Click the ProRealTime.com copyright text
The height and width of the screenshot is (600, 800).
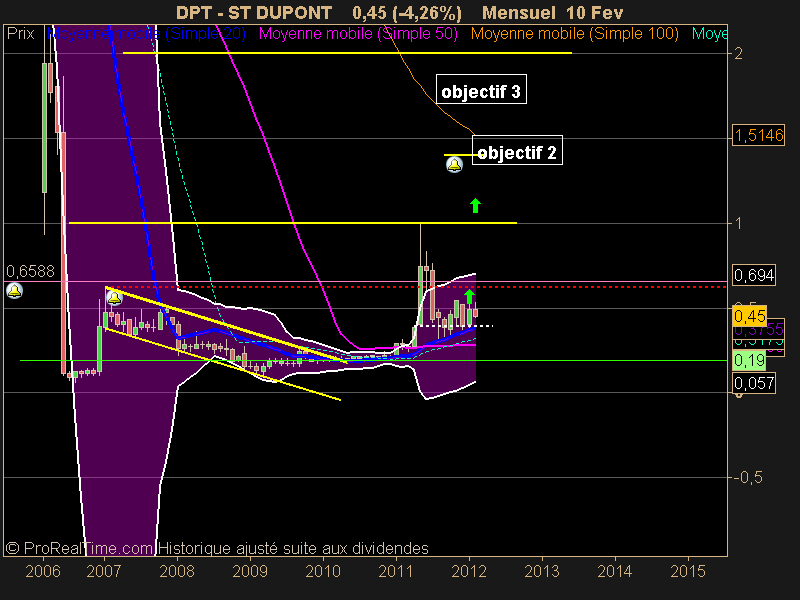tap(79, 548)
